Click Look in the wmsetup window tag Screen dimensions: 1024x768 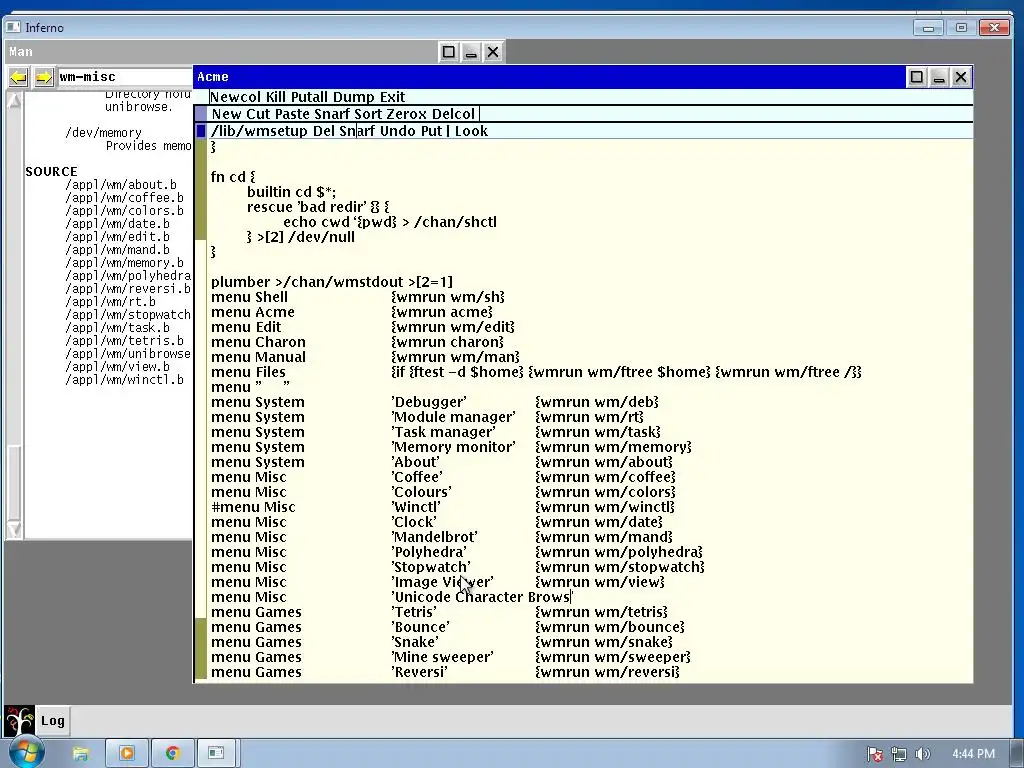(x=471, y=131)
